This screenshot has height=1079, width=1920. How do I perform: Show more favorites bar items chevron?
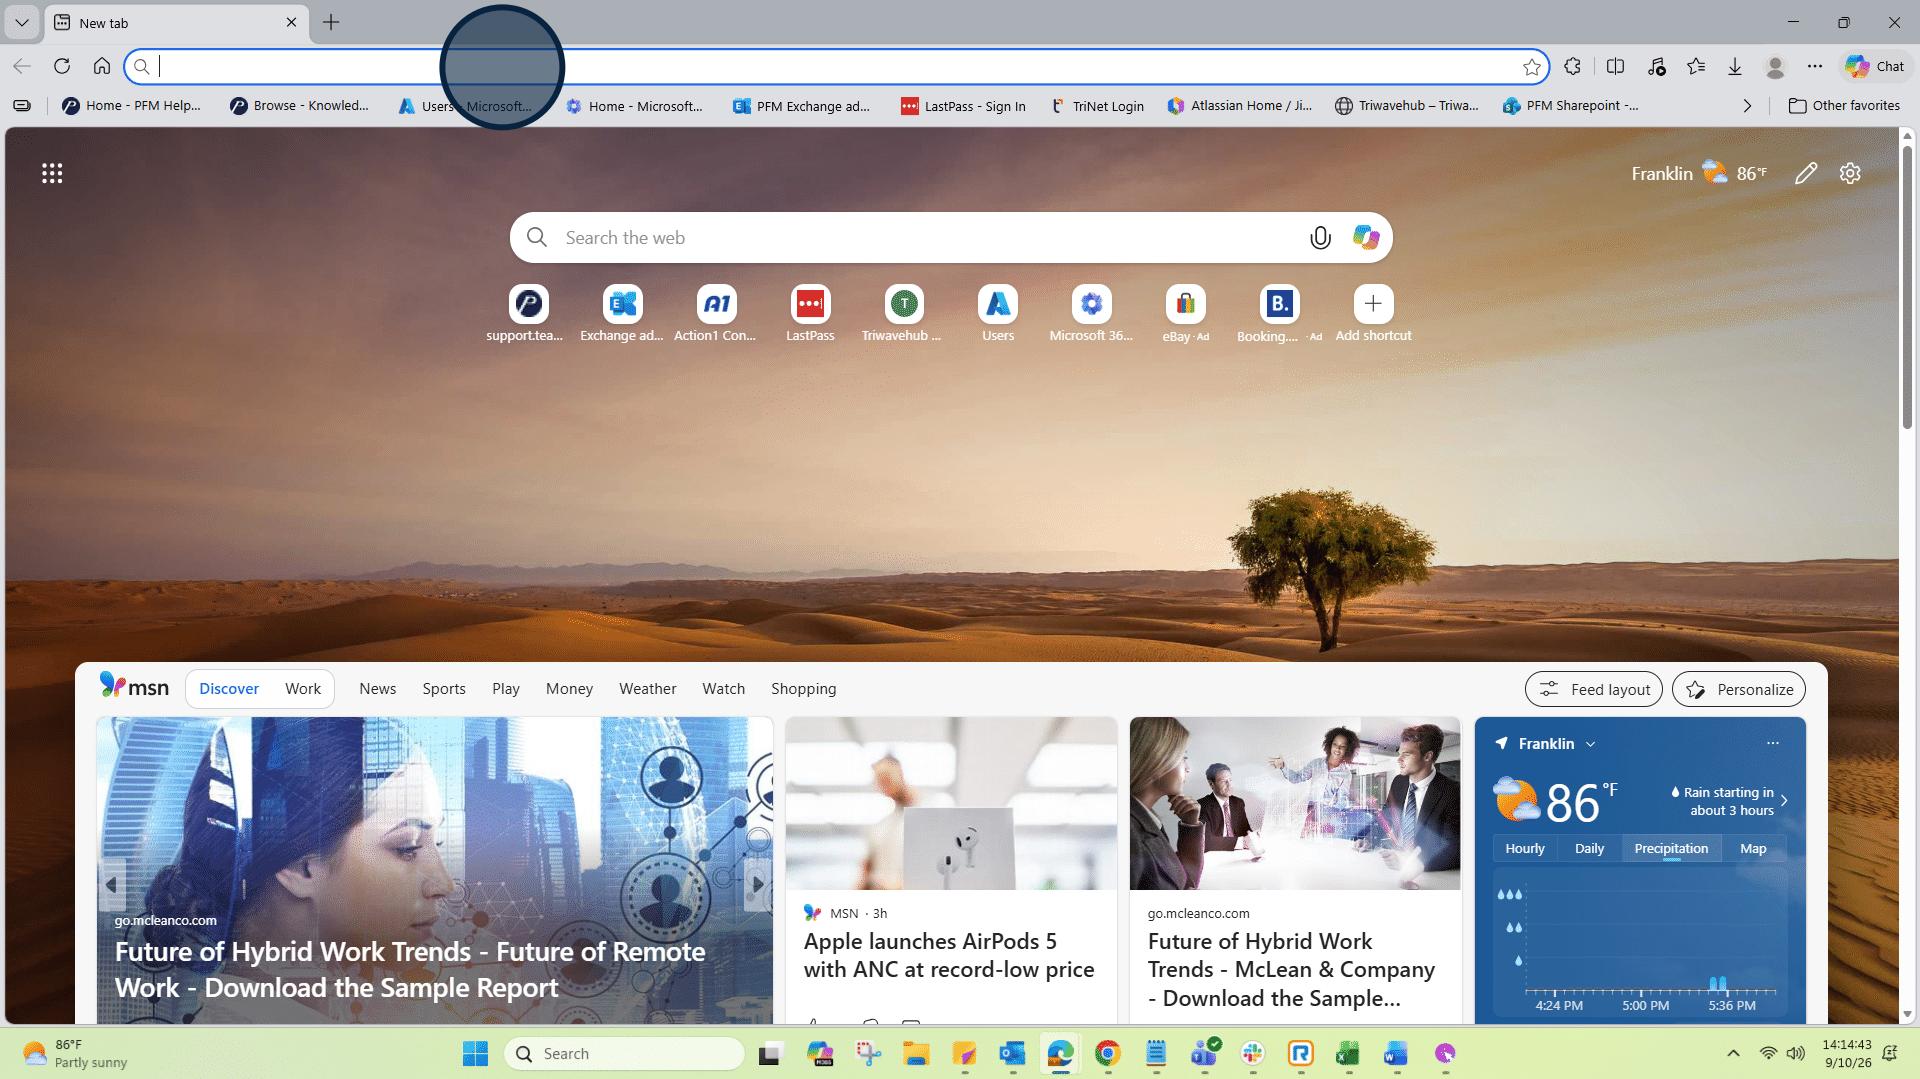tap(1747, 106)
